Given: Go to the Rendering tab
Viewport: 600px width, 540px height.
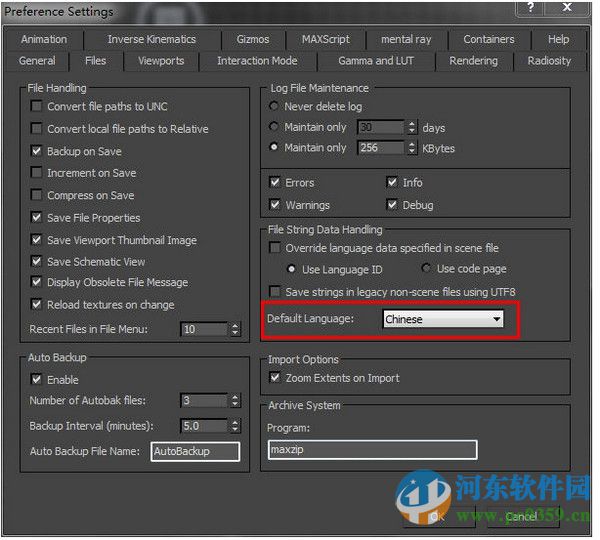Looking at the screenshot, I should pyautogui.click(x=473, y=61).
